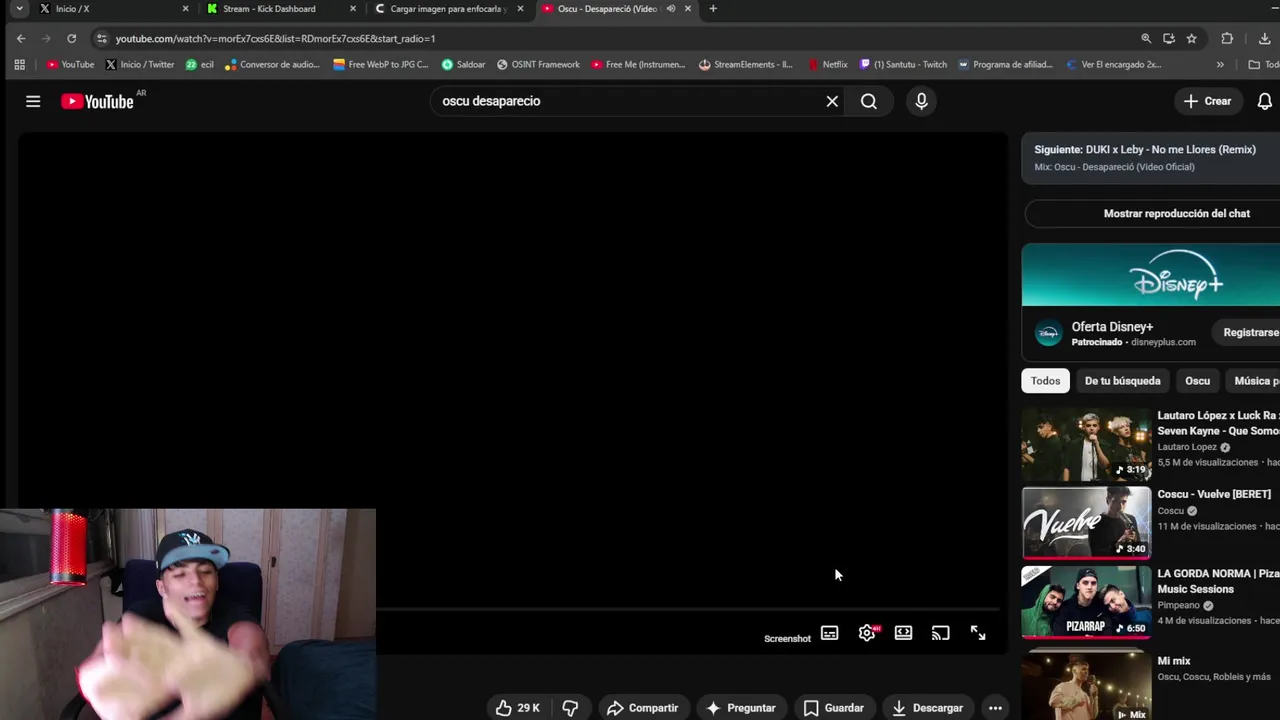Save the video with Guardar
Image resolution: width=1280 pixels, height=720 pixels.
click(x=834, y=708)
